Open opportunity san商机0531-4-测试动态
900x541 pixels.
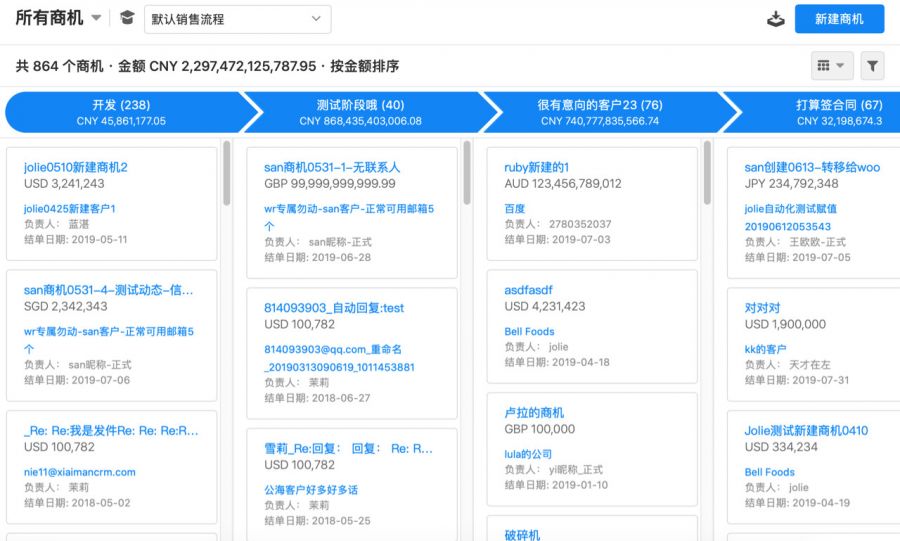(x=108, y=290)
